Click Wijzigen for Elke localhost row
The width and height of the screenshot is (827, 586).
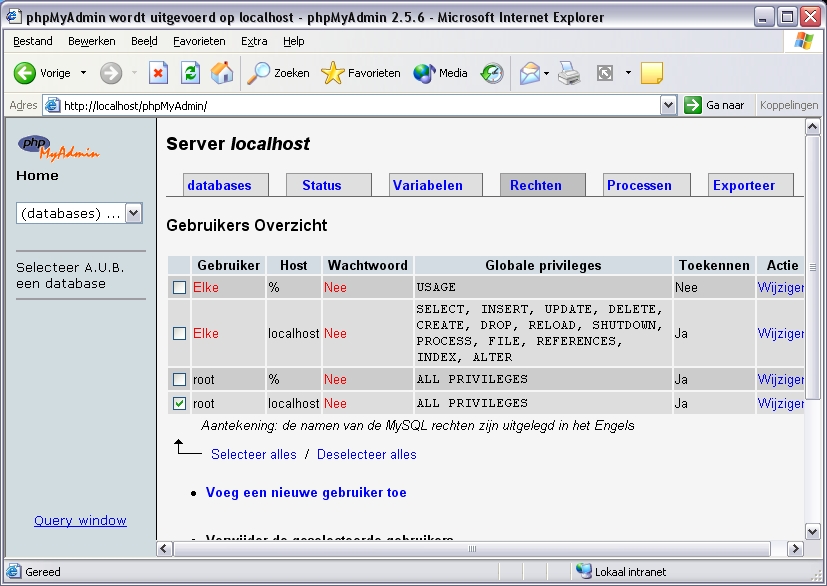click(x=781, y=333)
